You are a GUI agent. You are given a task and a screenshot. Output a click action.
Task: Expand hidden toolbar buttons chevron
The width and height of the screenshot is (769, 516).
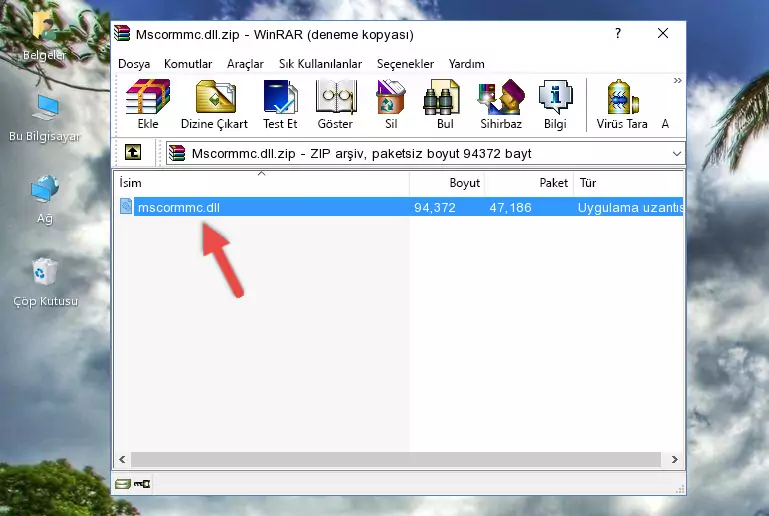677,80
